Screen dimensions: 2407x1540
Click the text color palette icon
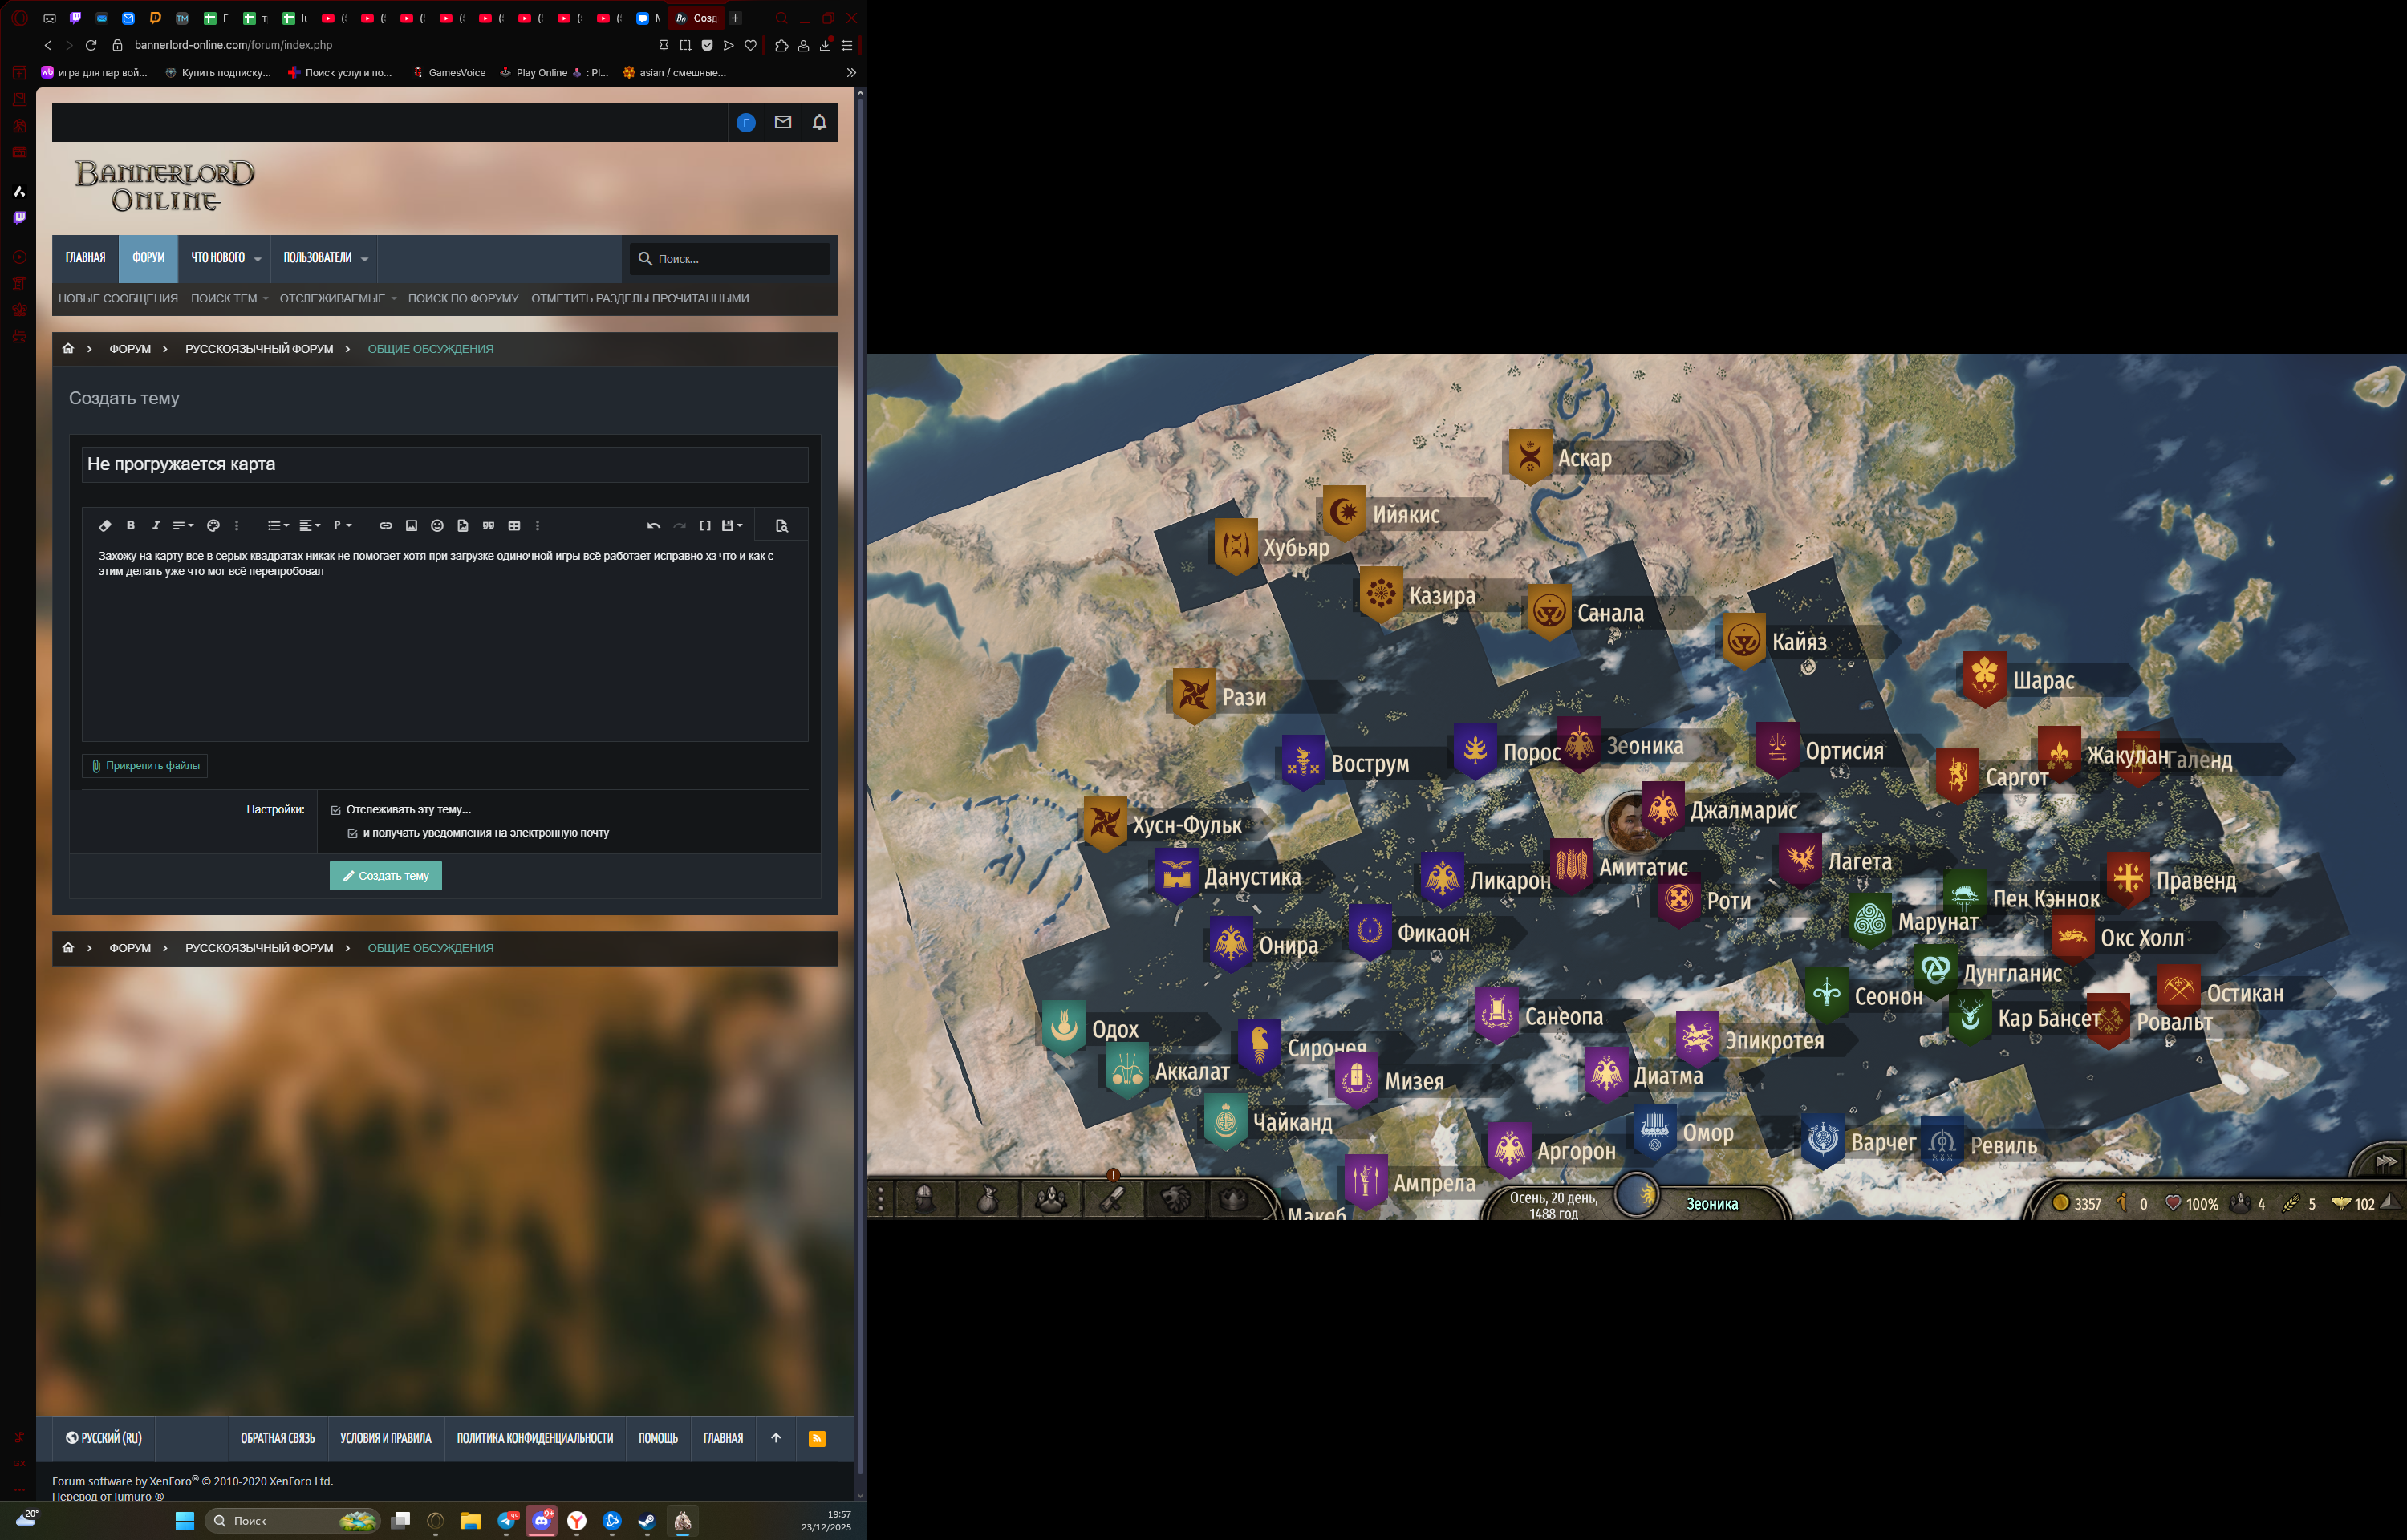pos(213,525)
